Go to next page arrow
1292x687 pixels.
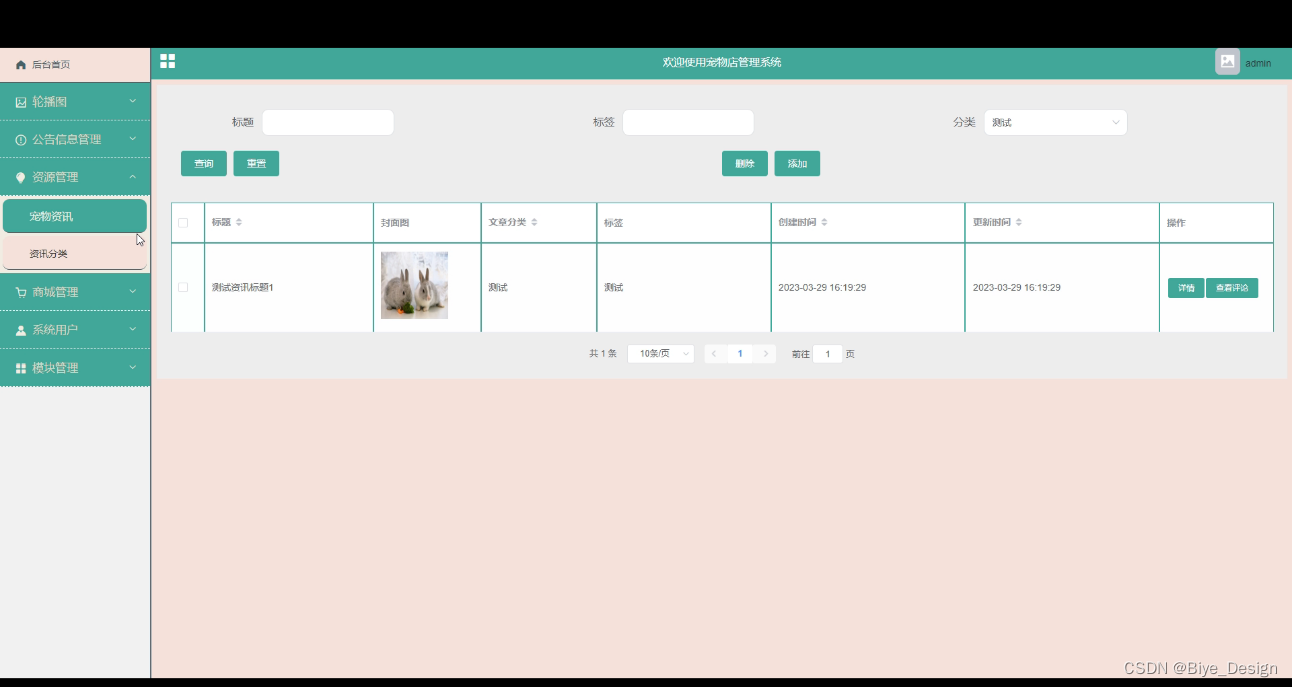click(766, 354)
